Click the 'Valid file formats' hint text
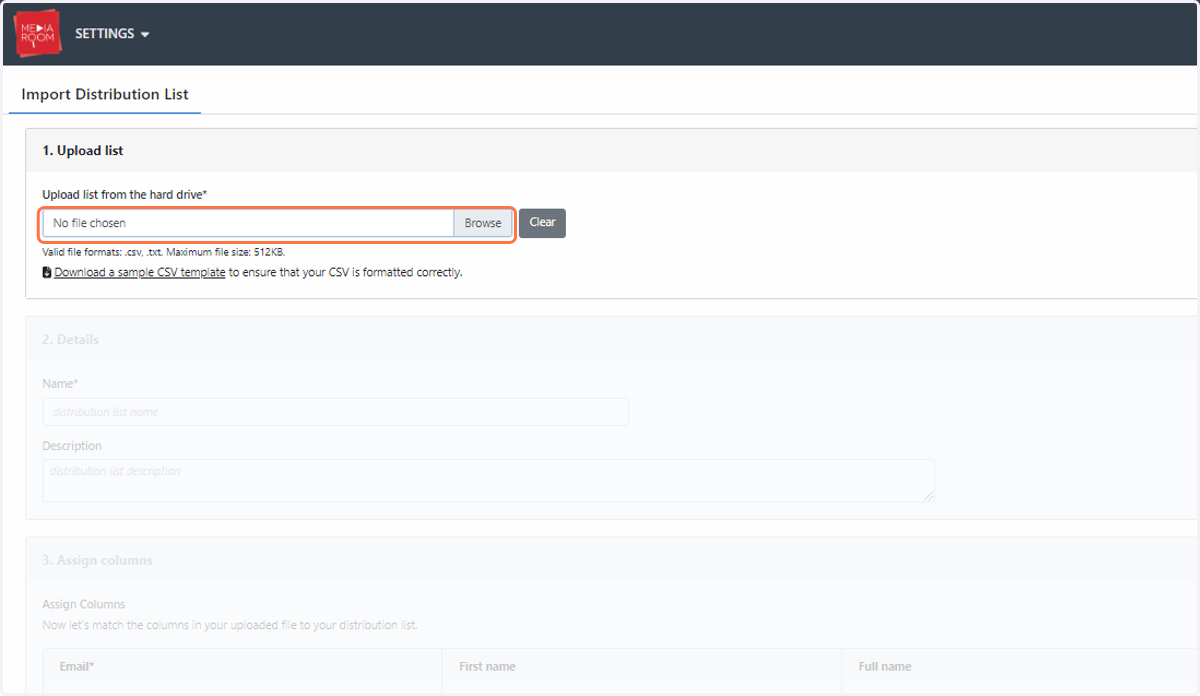The height and width of the screenshot is (696, 1200). coord(164,252)
